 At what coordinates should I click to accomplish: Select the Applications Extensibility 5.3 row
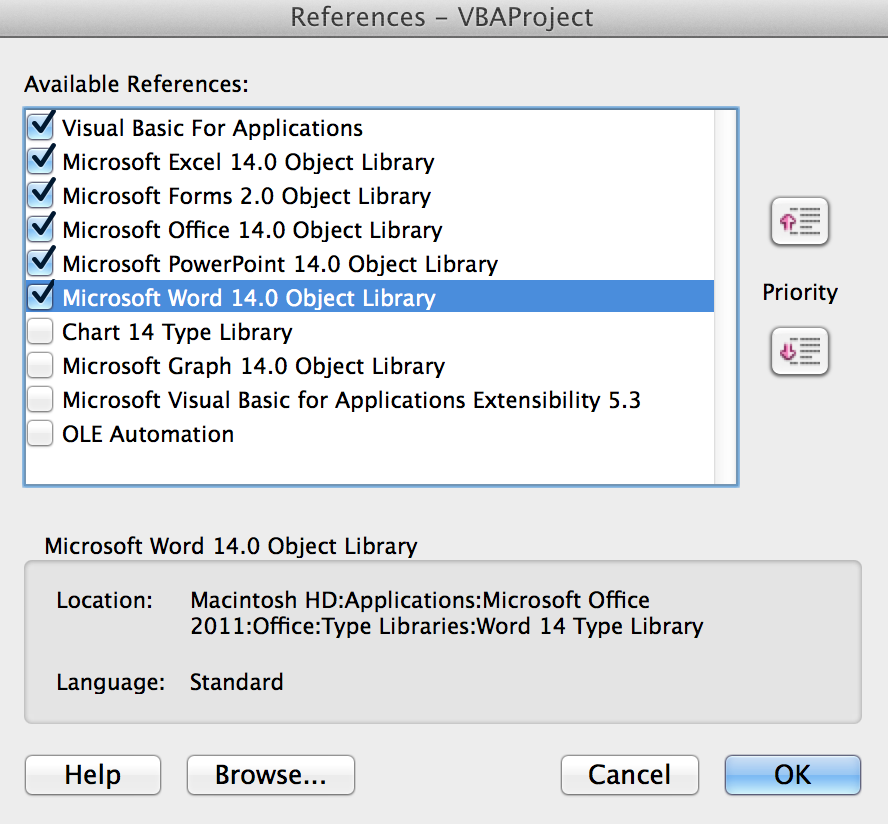370,400
